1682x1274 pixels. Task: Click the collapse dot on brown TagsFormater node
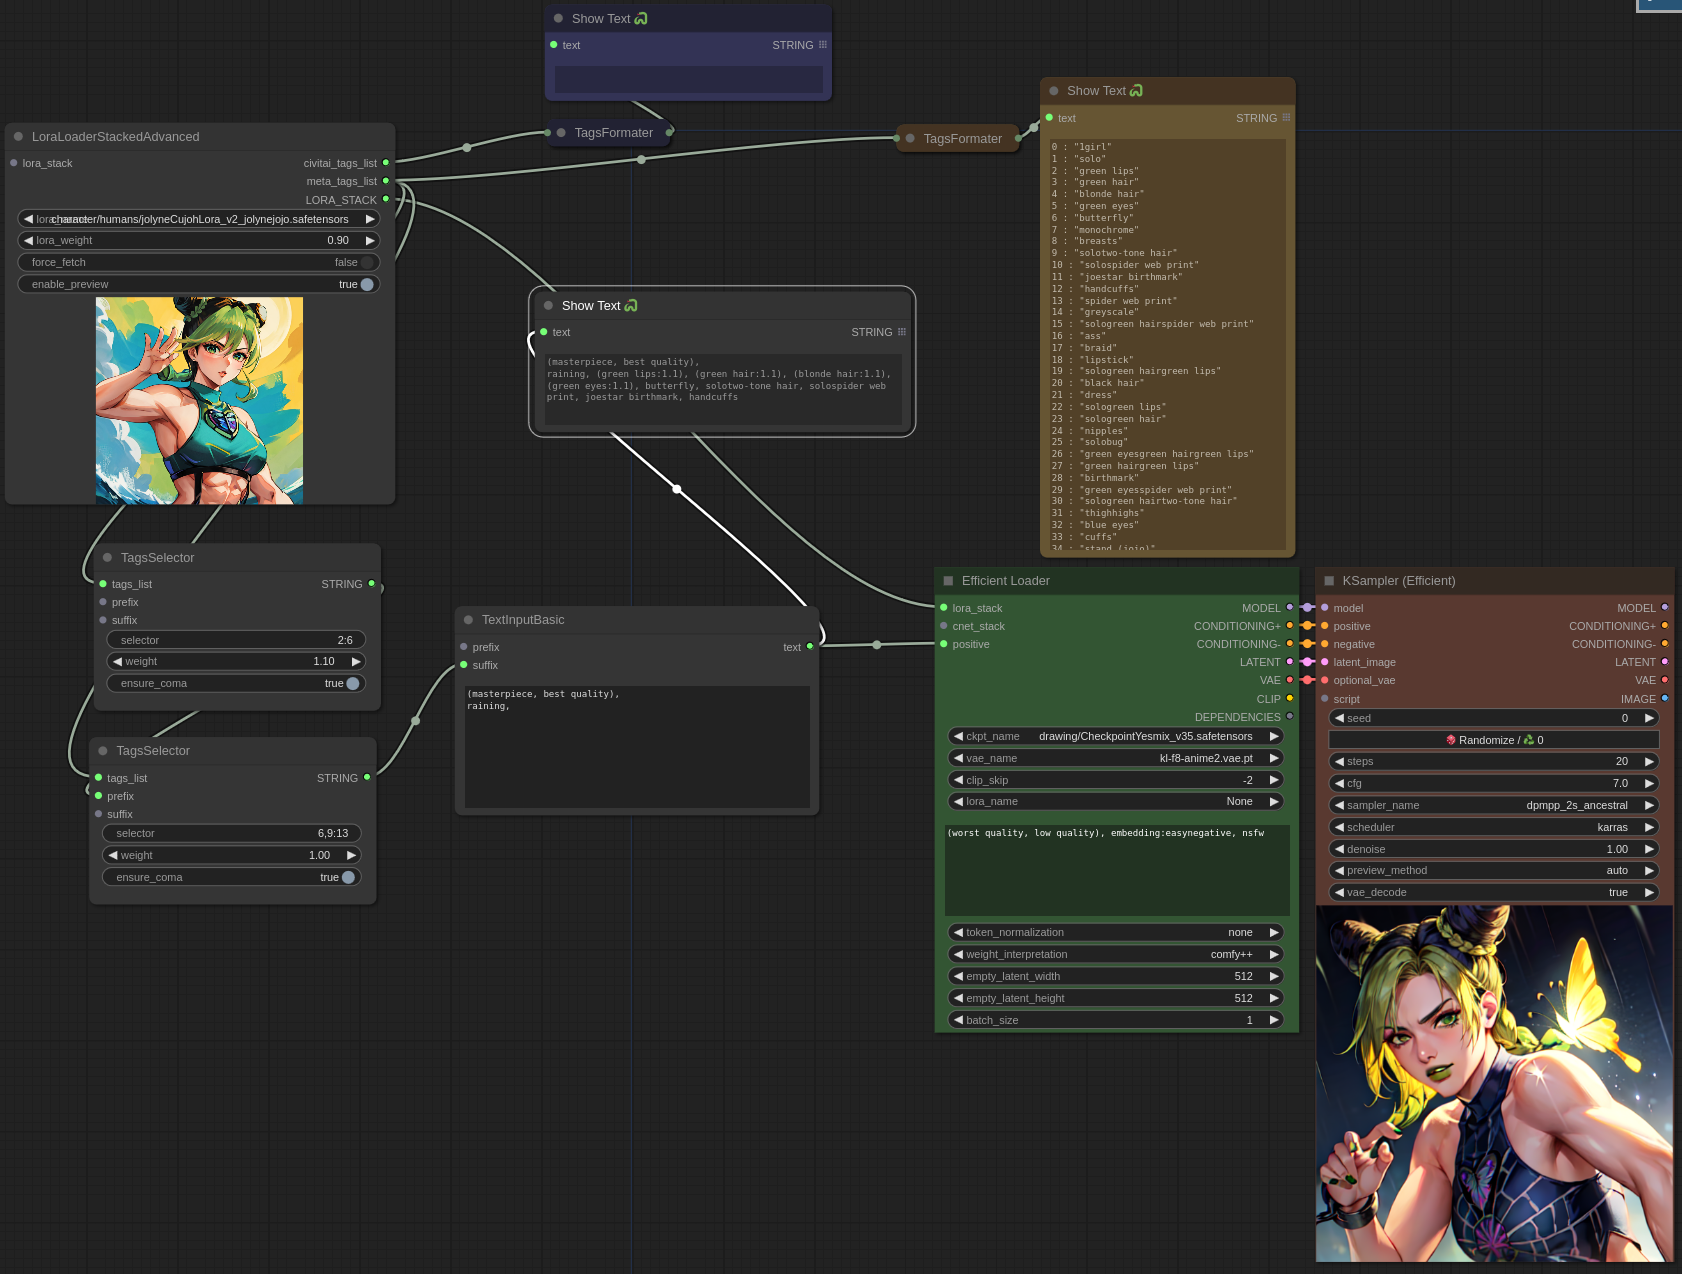[910, 139]
